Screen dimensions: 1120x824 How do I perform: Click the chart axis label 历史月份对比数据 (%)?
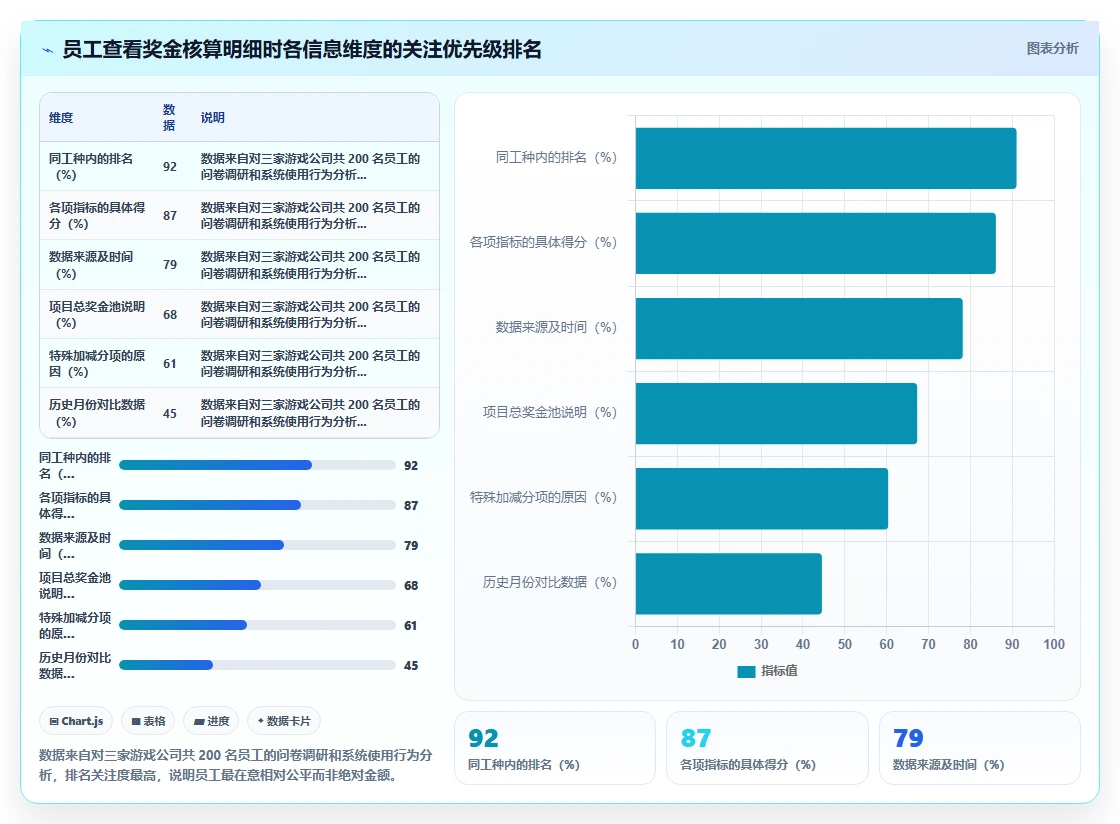[x=549, y=582]
